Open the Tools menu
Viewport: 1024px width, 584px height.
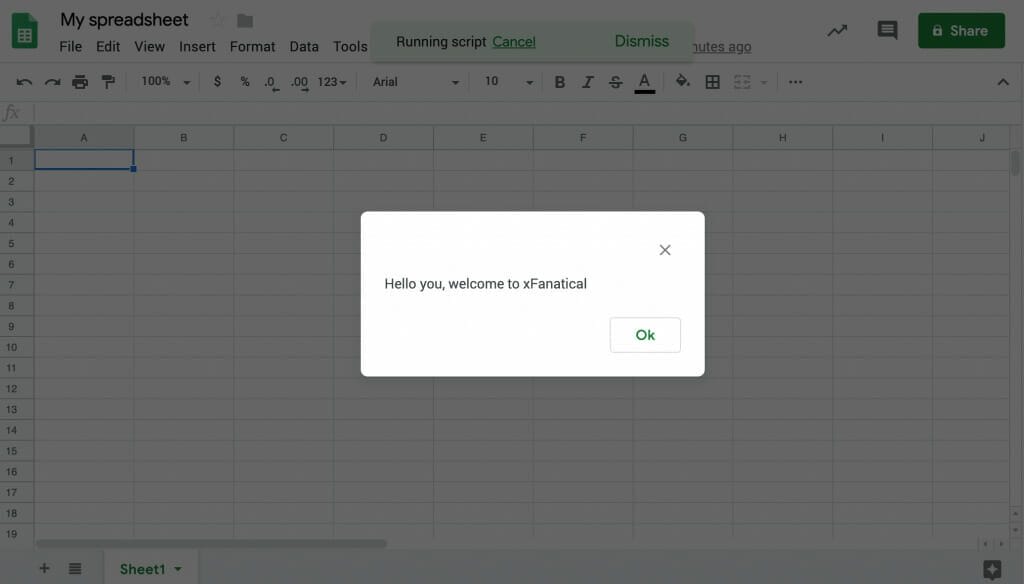click(350, 46)
